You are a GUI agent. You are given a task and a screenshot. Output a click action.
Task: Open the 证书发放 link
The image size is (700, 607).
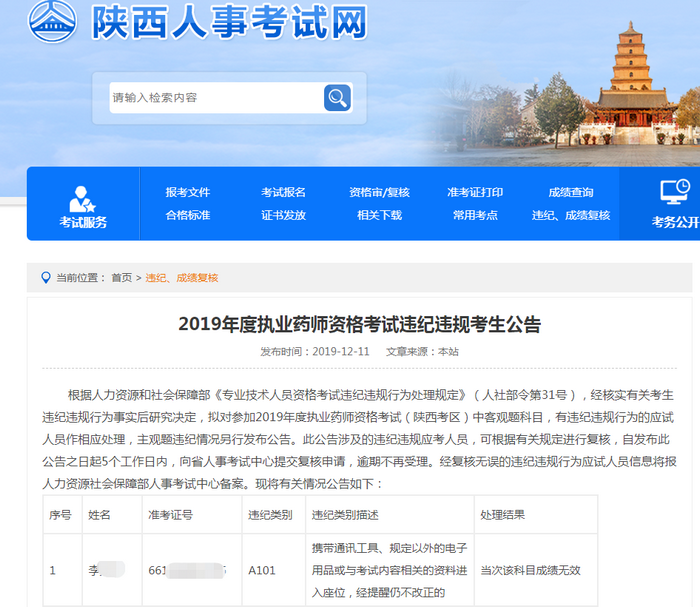[283, 215]
